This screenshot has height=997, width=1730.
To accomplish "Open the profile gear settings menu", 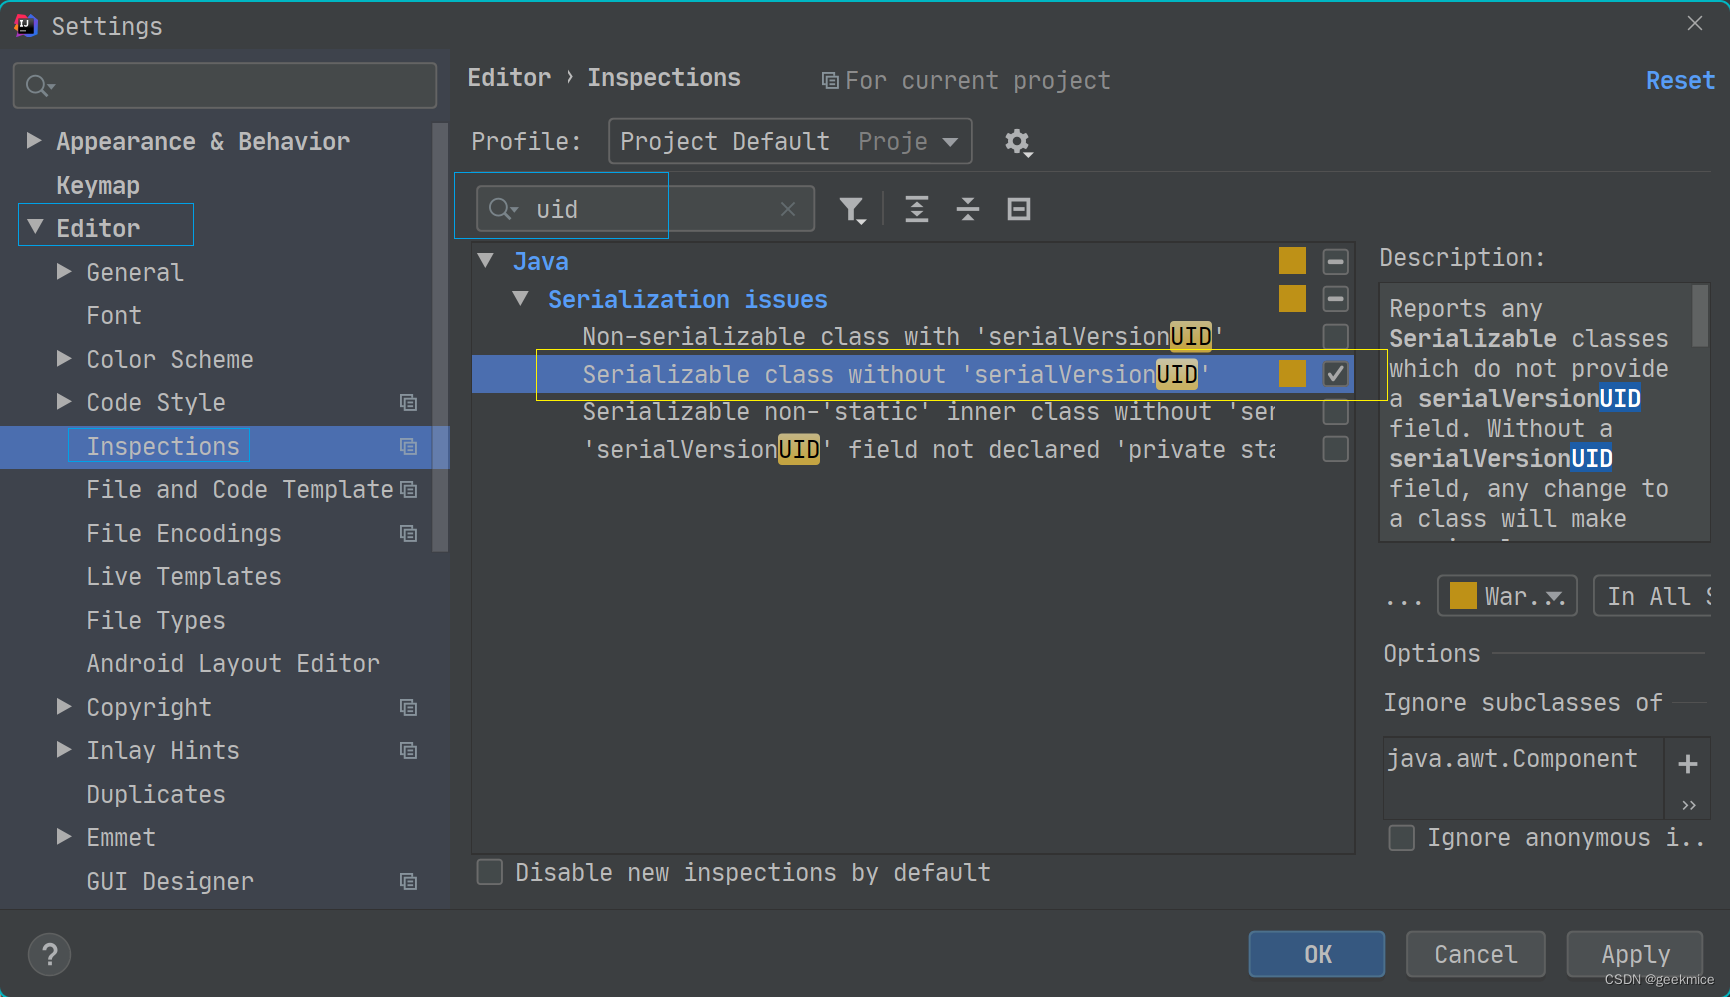I will 1018,142.
